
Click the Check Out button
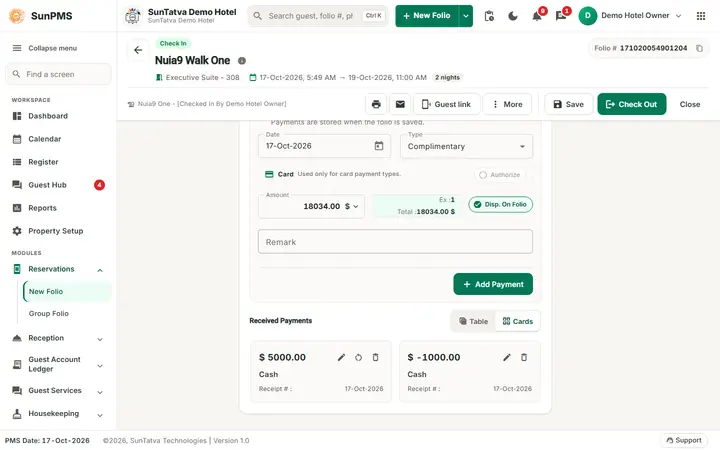coord(631,104)
